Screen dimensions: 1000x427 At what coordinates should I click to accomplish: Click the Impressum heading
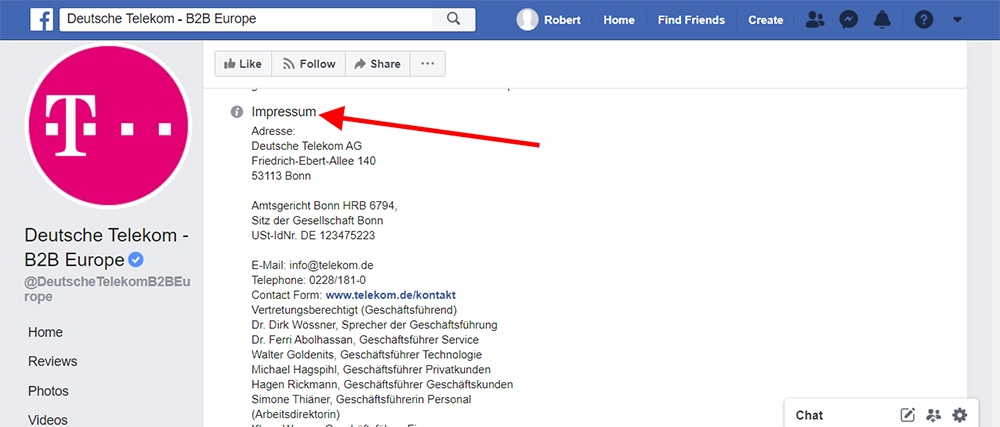point(284,112)
